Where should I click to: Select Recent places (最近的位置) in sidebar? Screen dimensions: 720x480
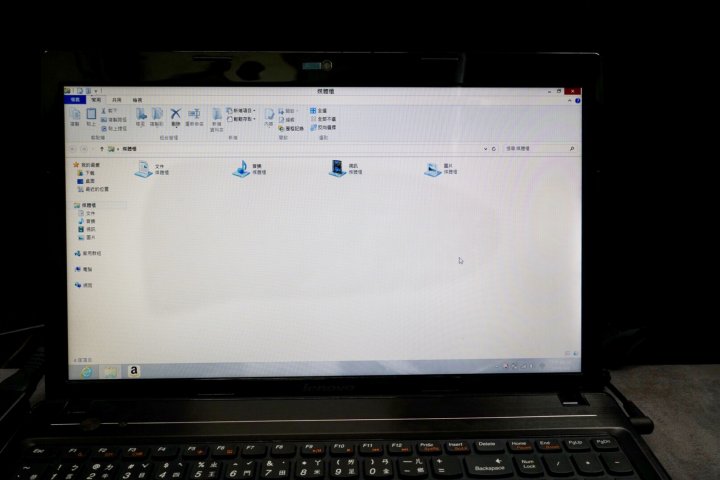coord(93,189)
